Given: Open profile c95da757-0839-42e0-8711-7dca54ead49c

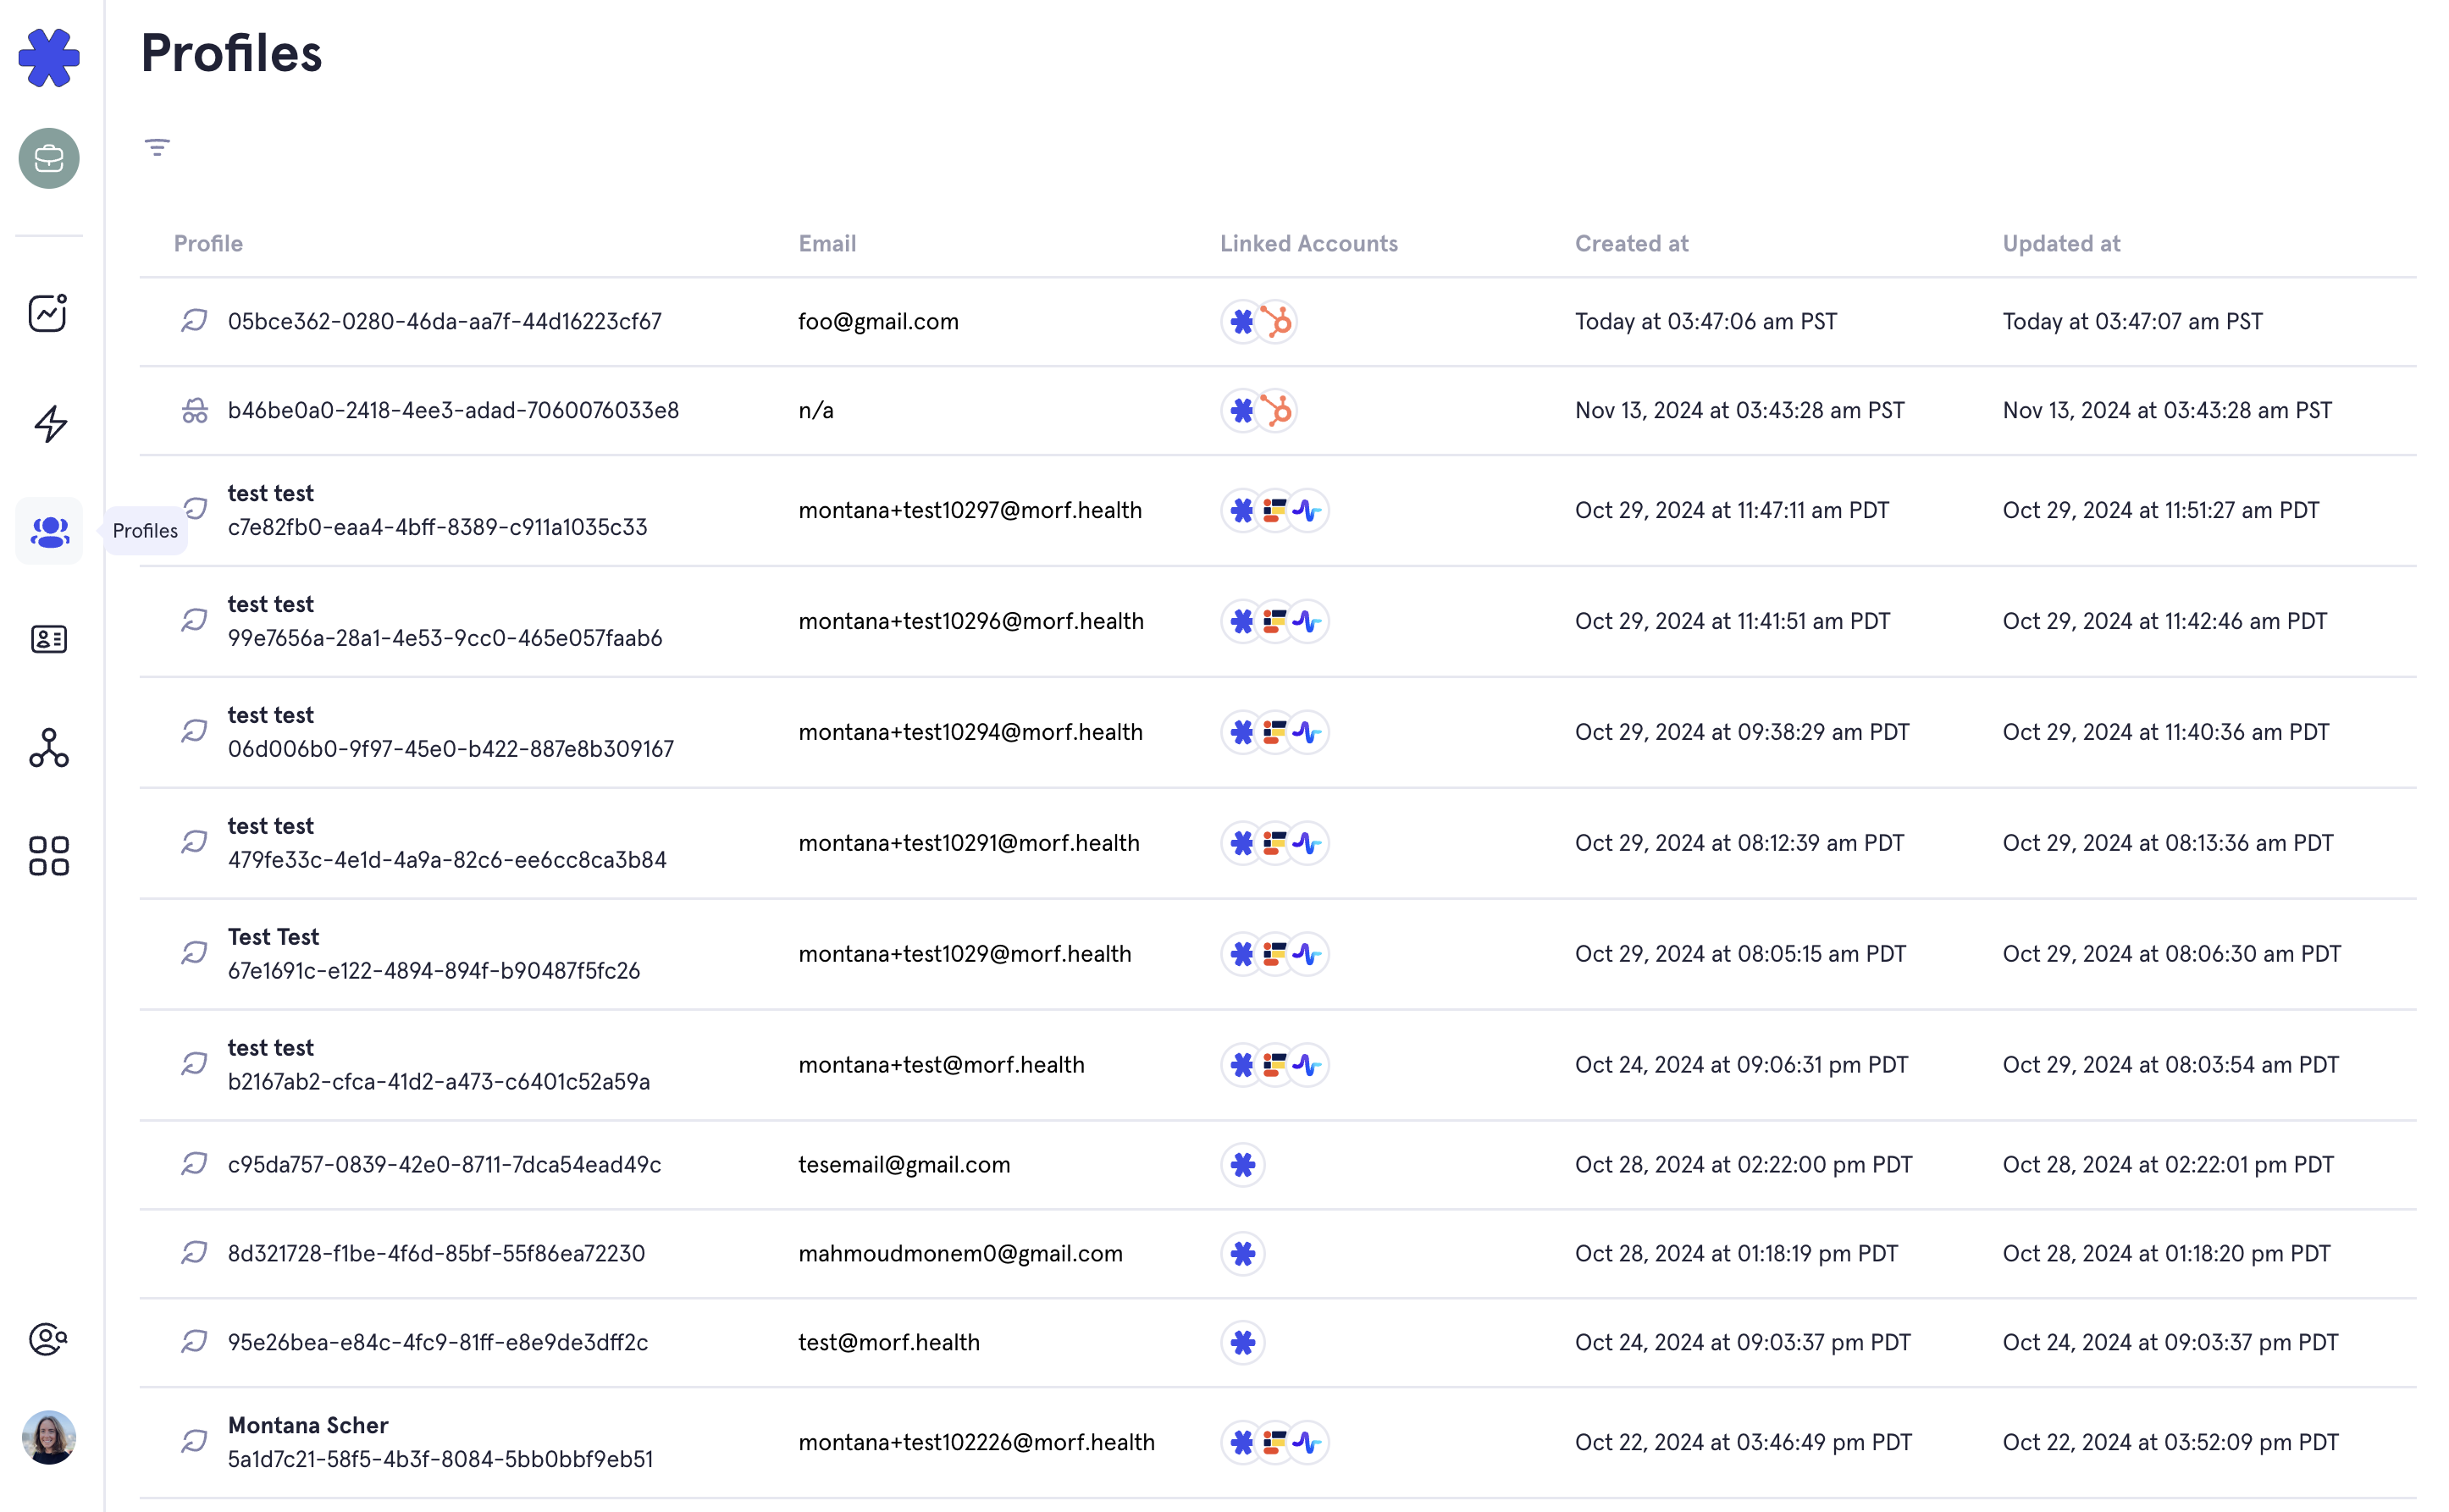Looking at the screenshot, I should pyautogui.click(x=444, y=1165).
